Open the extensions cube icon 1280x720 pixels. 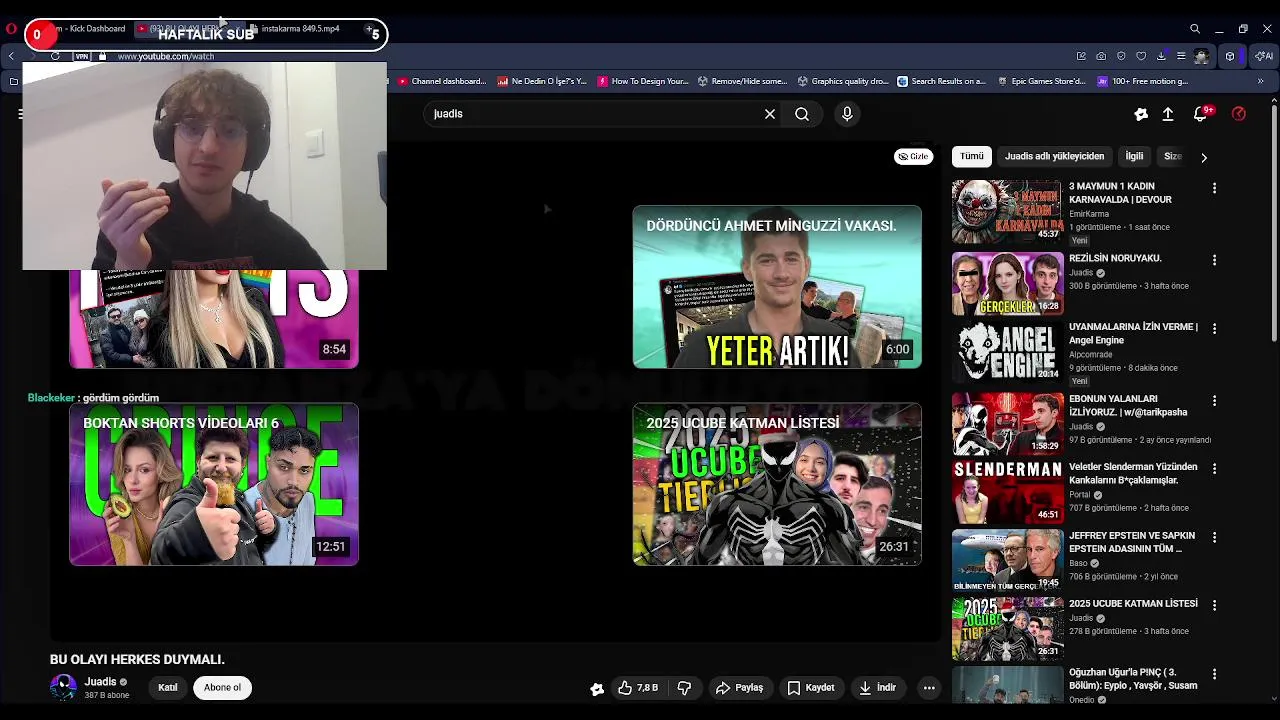(1230, 56)
